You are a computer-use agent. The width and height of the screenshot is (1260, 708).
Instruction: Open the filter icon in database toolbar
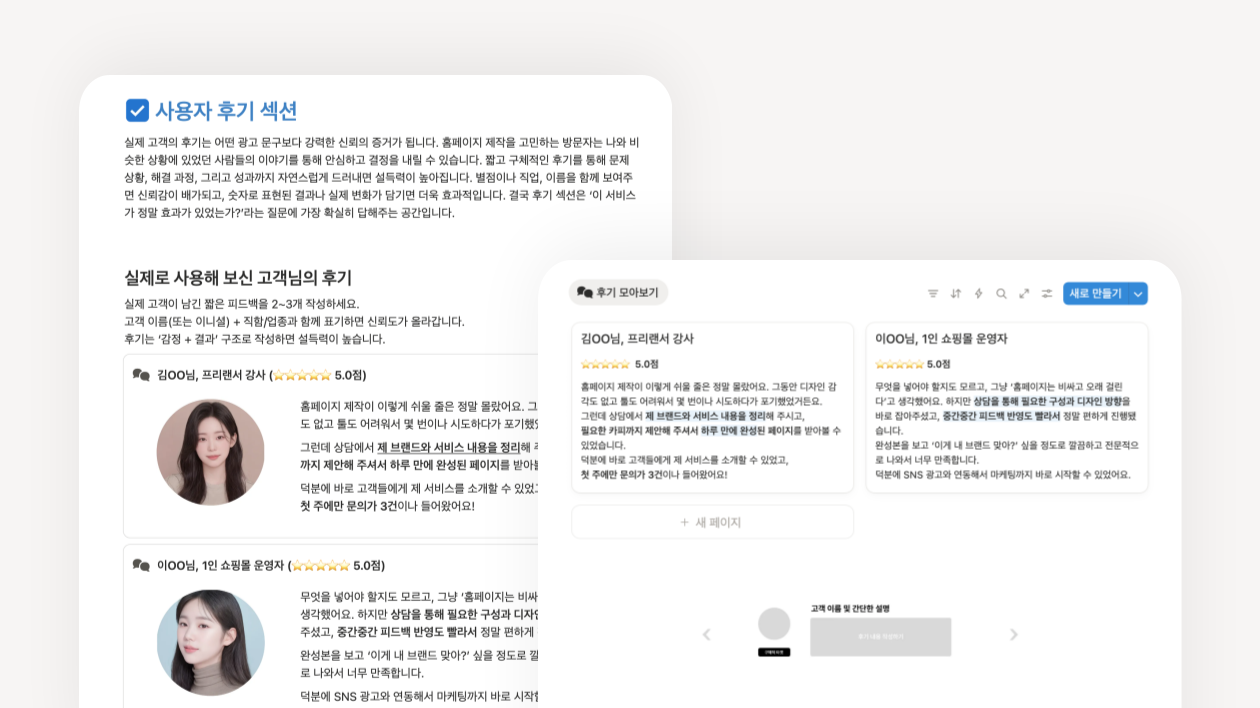click(x=933, y=293)
